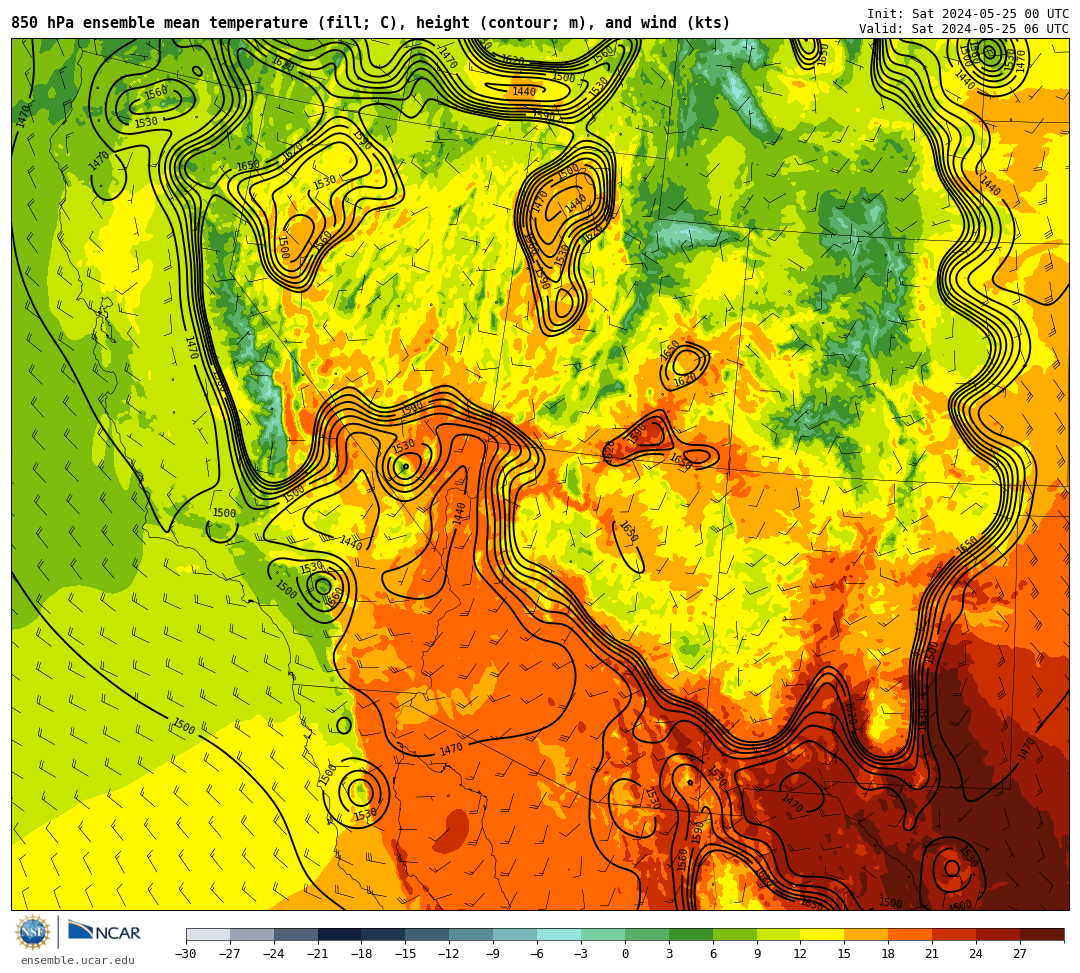1080x973 pixels.
Task: Click the −18 colorbar tick label
Action: tap(362, 954)
